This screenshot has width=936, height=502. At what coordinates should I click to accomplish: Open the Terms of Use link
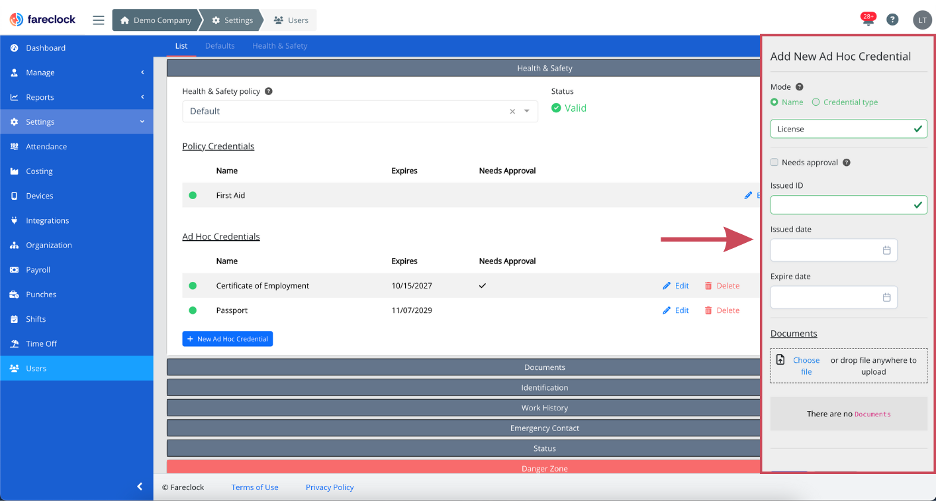pyautogui.click(x=255, y=487)
